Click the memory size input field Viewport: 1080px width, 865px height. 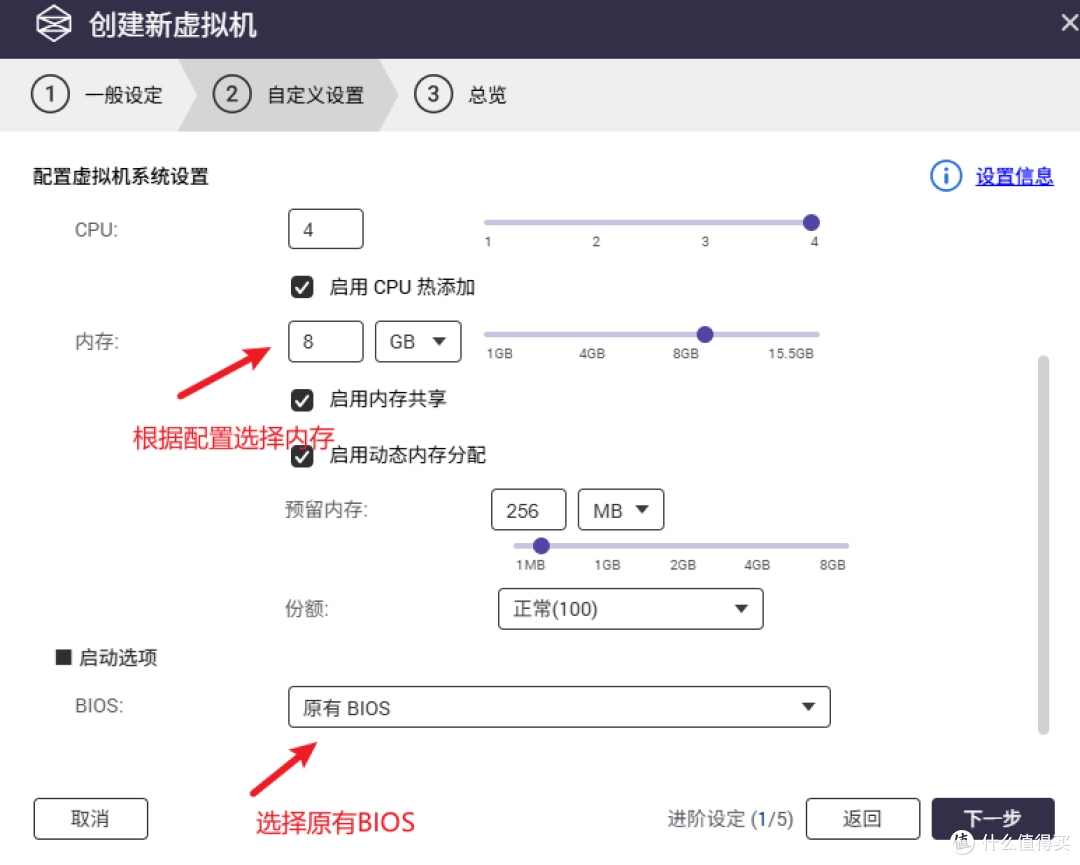[325, 342]
